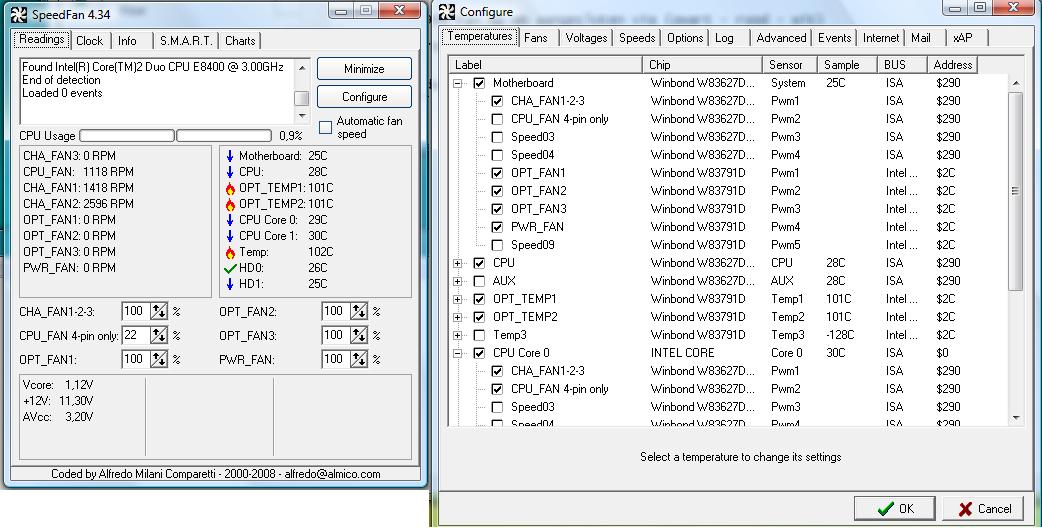This screenshot has height=528, width=1042.
Task: Sort by the Chip column header
Action: [x=702, y=65]
